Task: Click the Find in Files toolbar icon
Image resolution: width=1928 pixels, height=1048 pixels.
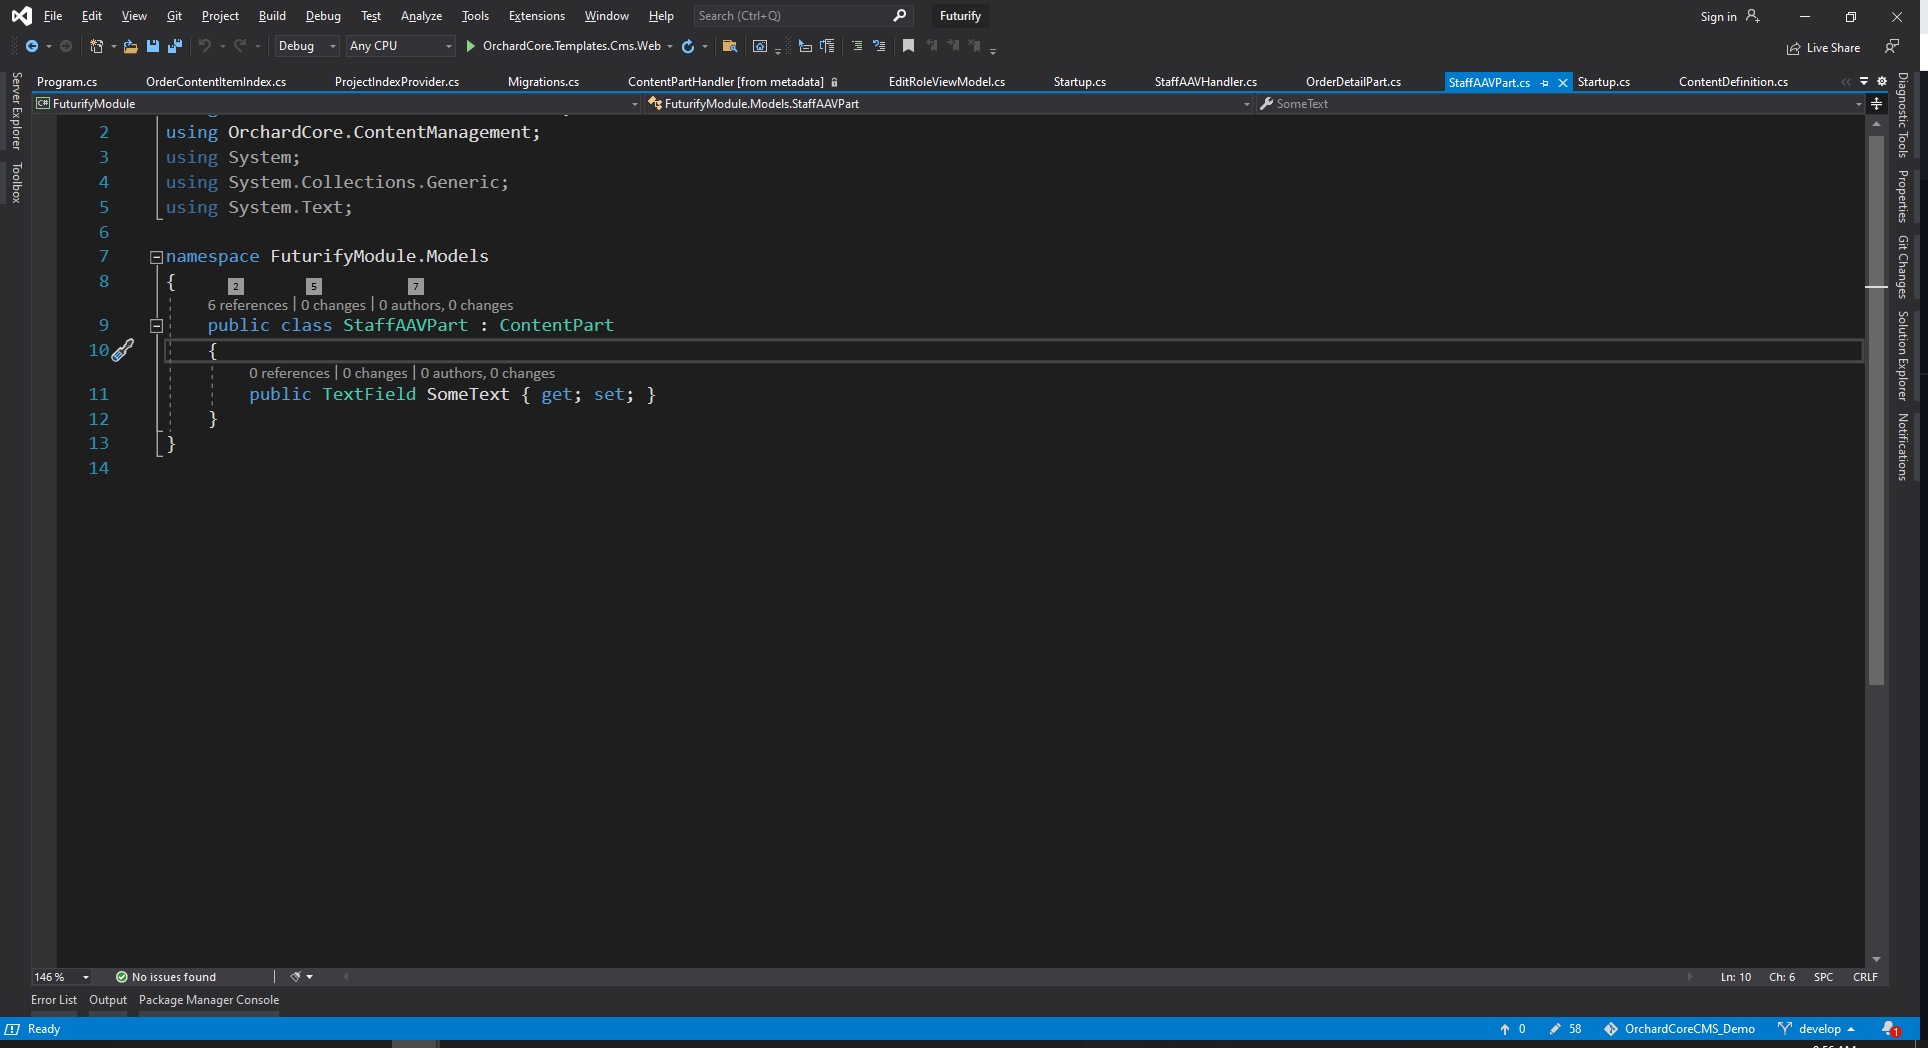Action: click(x=729, y=46)
